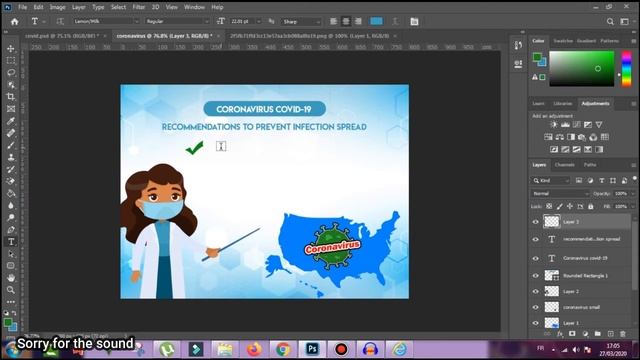Screen dimensions: 640x360
Task: Open the font style Regular dropdown
Action: [177, 21]
